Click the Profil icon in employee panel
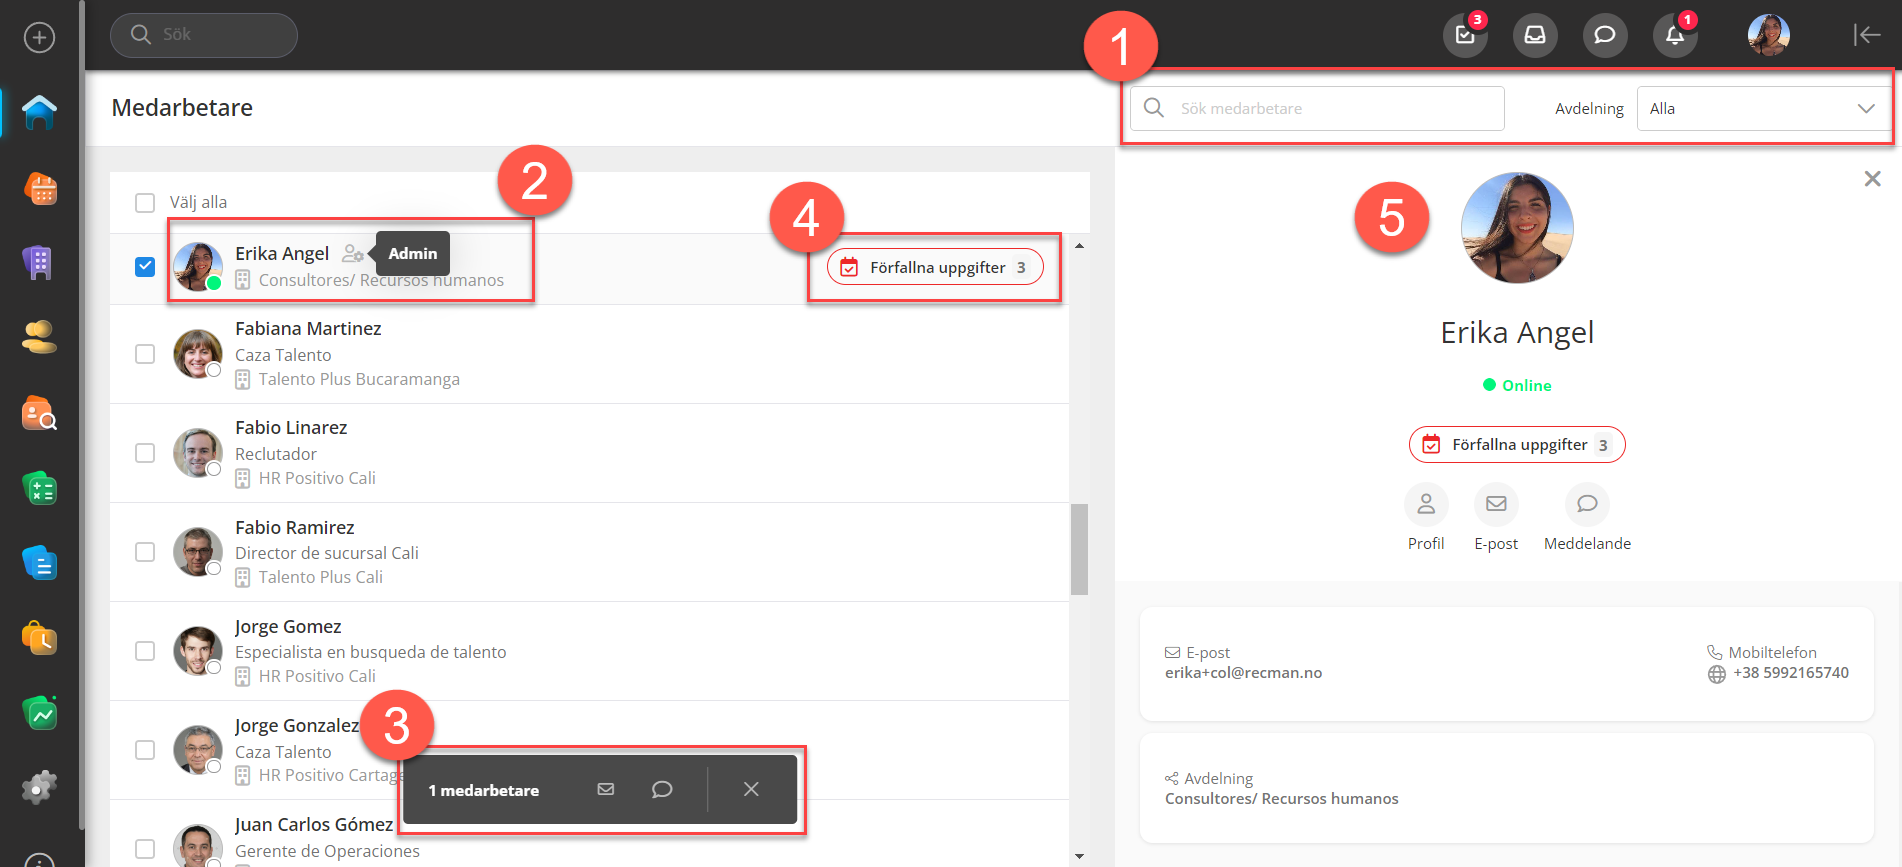Screen dimensions: 1902x867 tap(1426, 505)
